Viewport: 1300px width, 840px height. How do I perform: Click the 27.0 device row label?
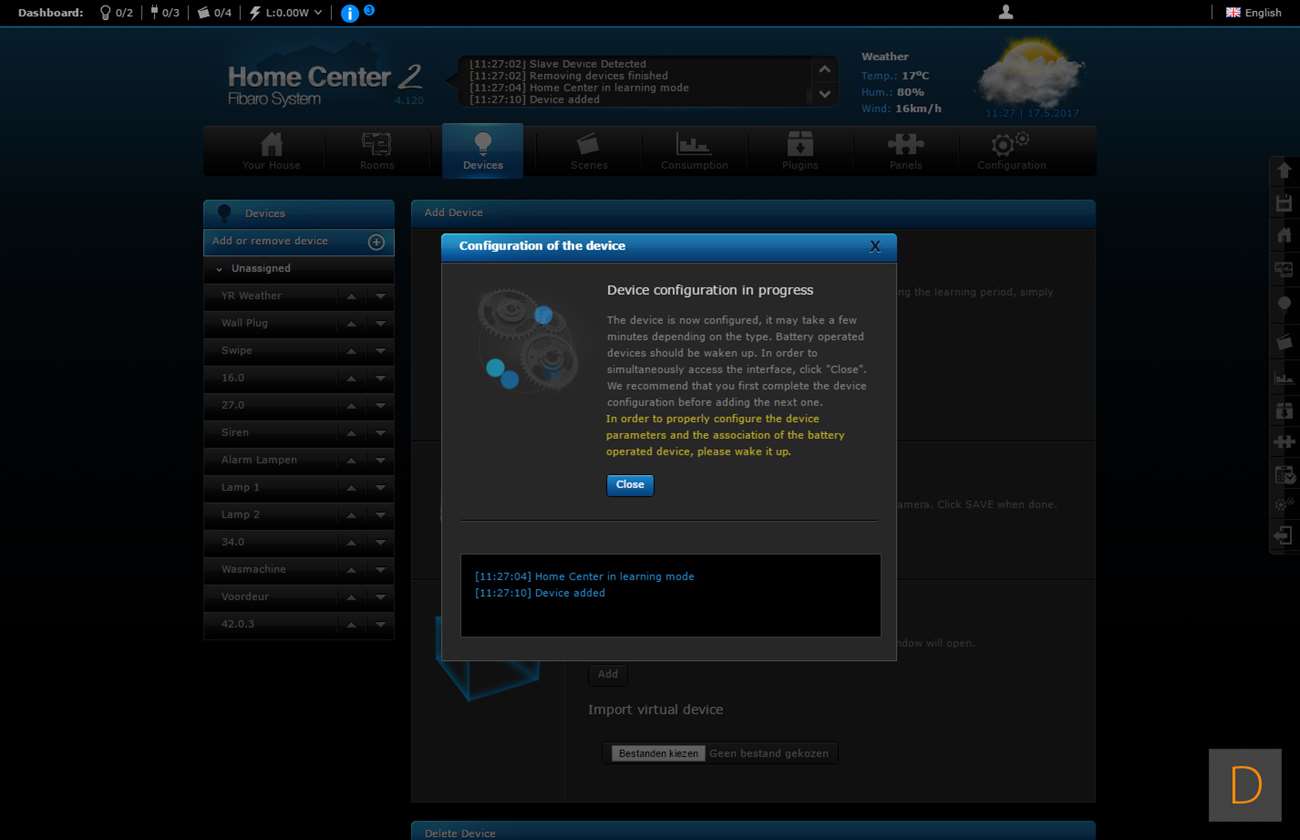pyautogui.click(x=233, y=406)
